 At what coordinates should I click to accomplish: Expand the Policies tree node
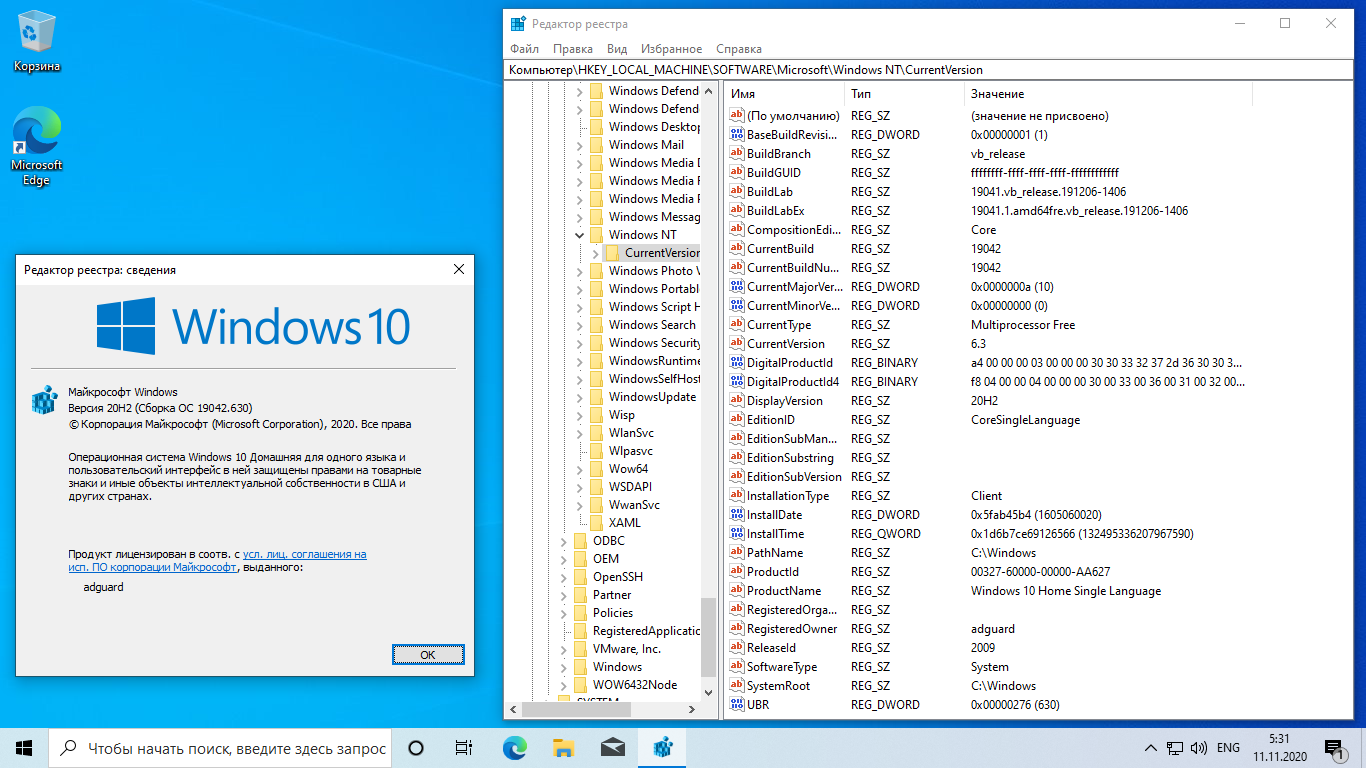(563, 613)
